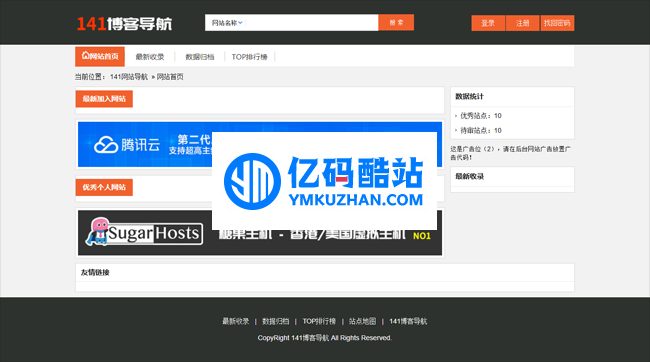This screenshot has height=362, width=650.
Task: Click the 待审站点: 10 statistic
Action: coord(480,131)
